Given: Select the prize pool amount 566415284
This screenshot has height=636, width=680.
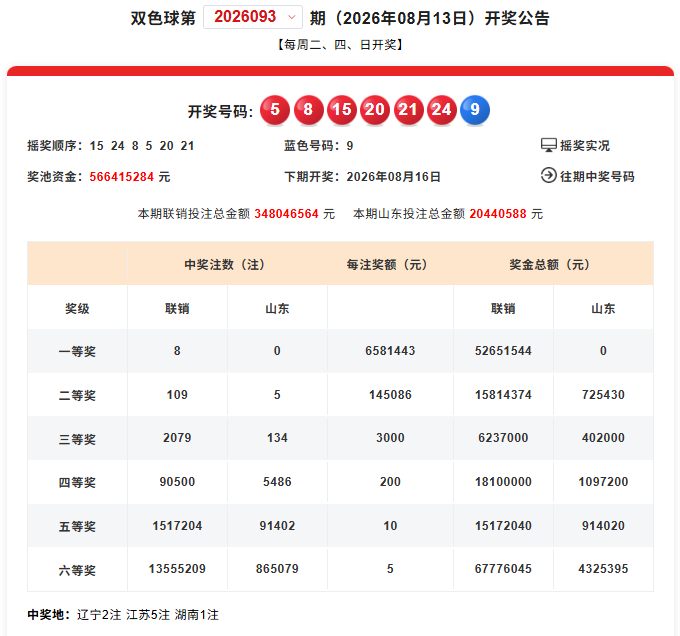Looking at the screenshot, I should click(x=121, y=176).
